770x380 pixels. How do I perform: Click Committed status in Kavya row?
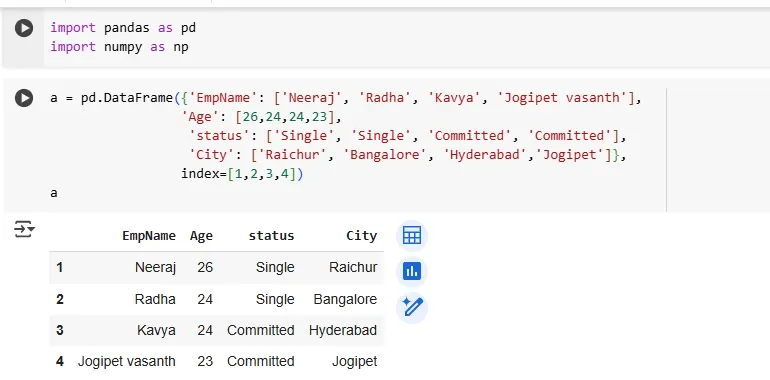click(261, 330)
